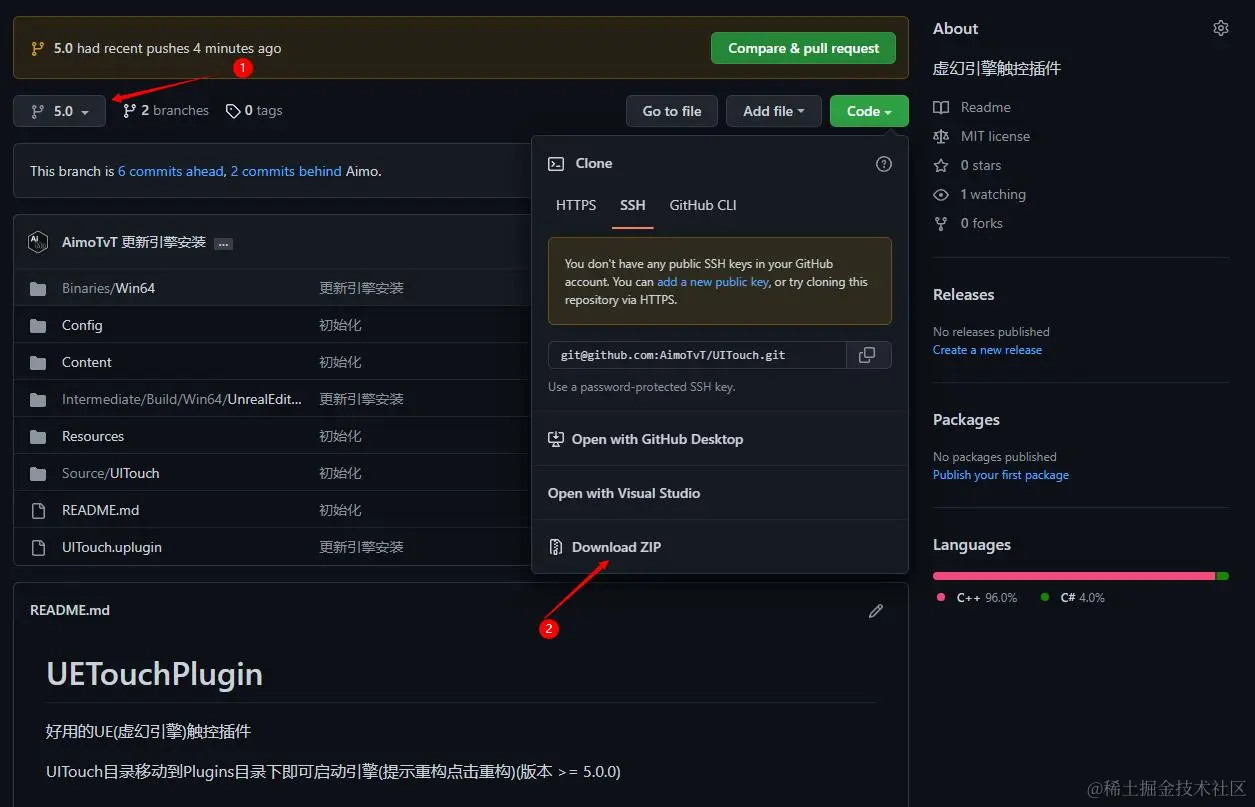This screenshot has height=807, width=1255.
Task: Click the 初始化 commit message for README.md
Action: coord(340,510)
